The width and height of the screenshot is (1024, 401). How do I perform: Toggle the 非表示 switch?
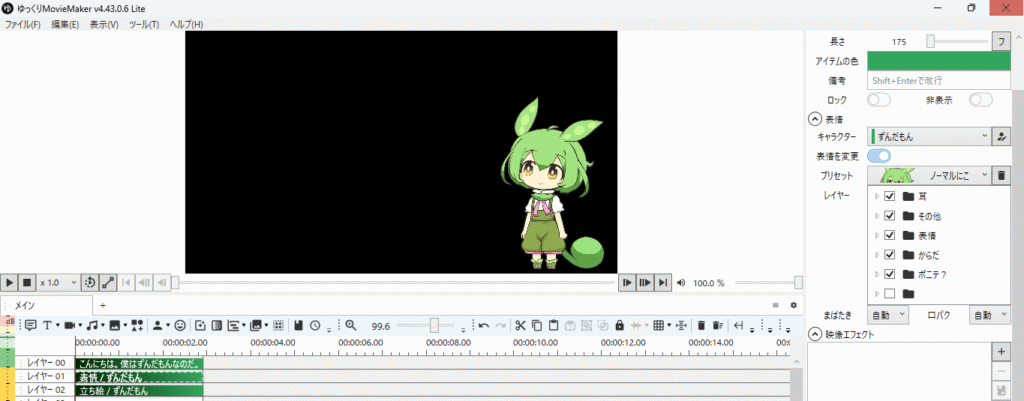click(980, 100)
